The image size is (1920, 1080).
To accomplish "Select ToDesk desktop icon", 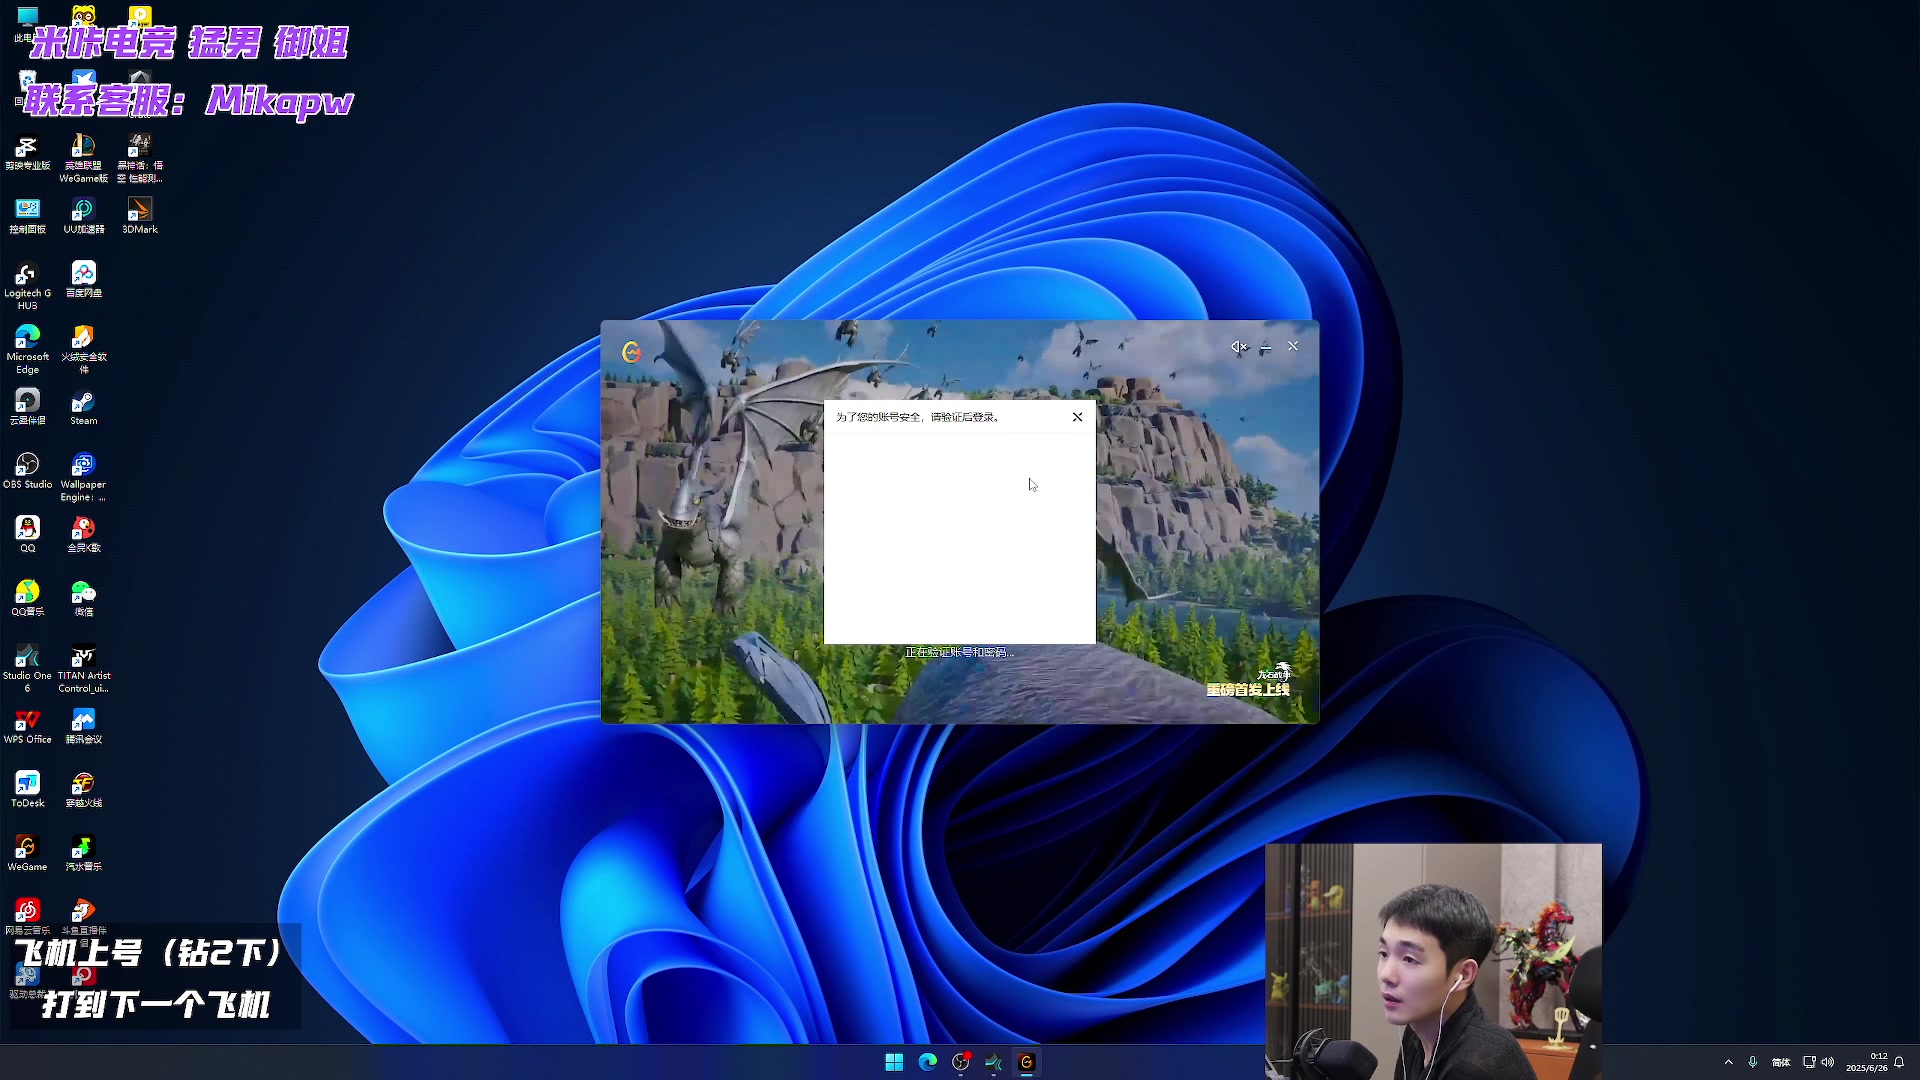I will click(x=27, y=789).
